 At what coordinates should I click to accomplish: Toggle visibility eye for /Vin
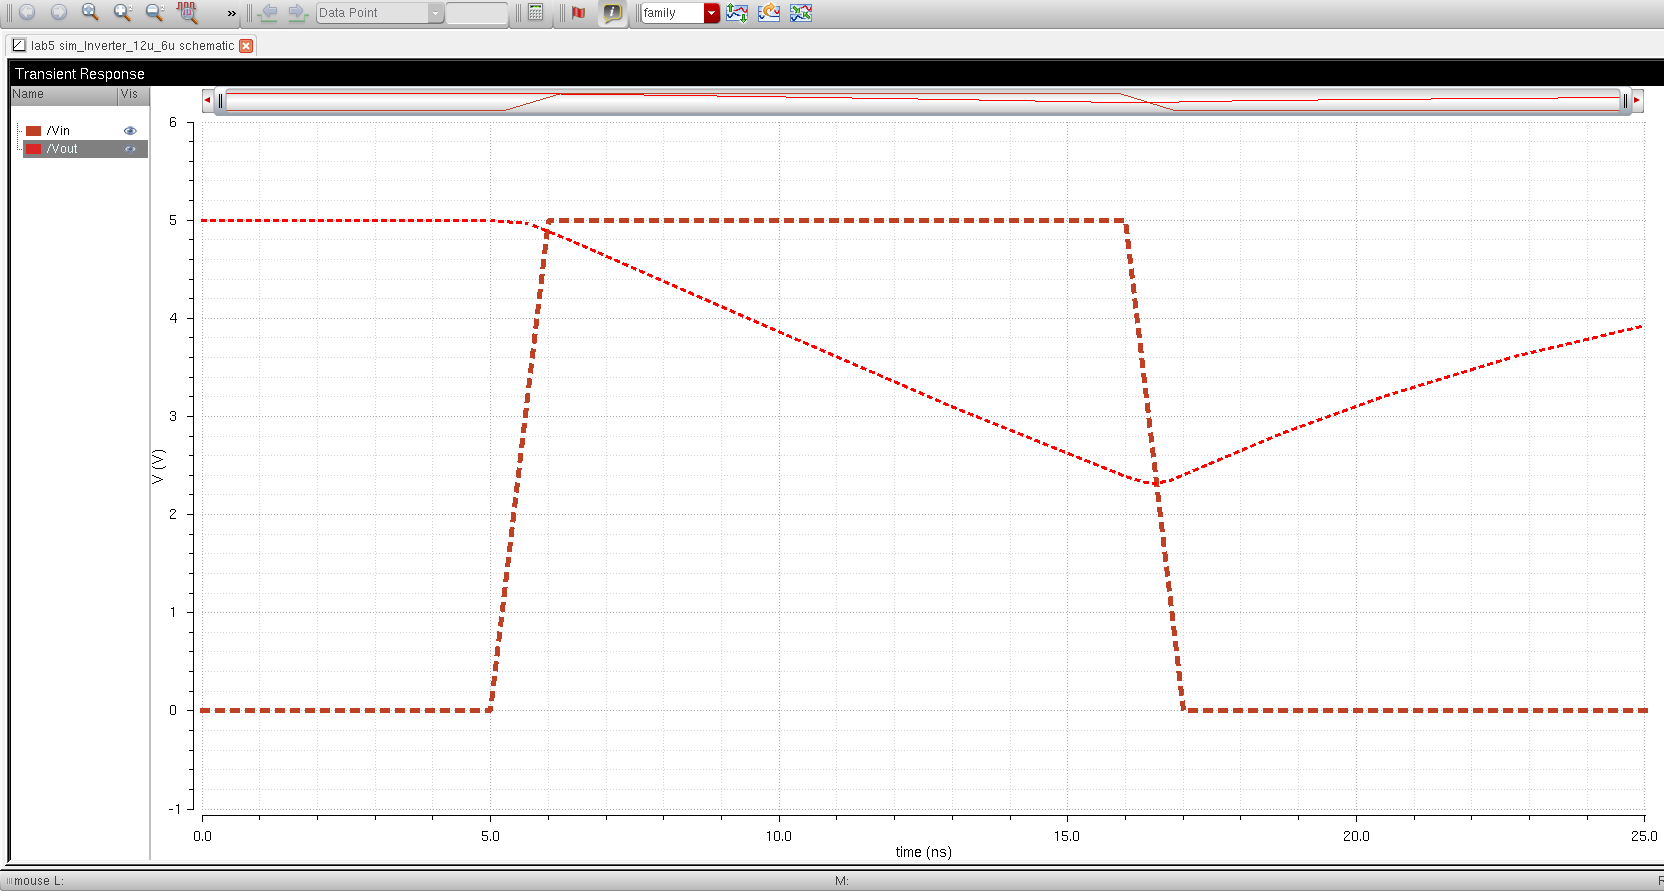(x=130, y=131)
